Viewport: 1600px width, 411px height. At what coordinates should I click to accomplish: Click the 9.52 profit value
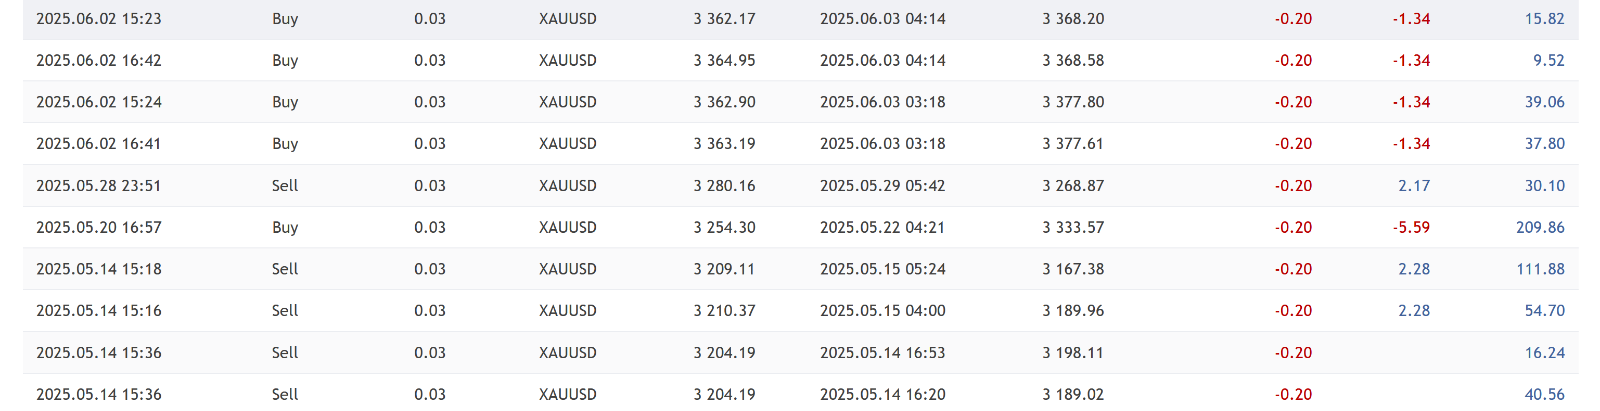(1548, 60)
